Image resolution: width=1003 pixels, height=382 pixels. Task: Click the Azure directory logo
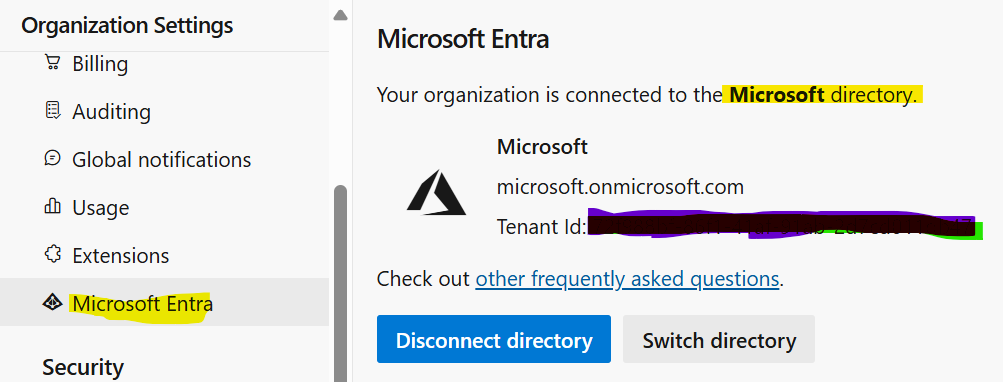[x=436, y=192]
